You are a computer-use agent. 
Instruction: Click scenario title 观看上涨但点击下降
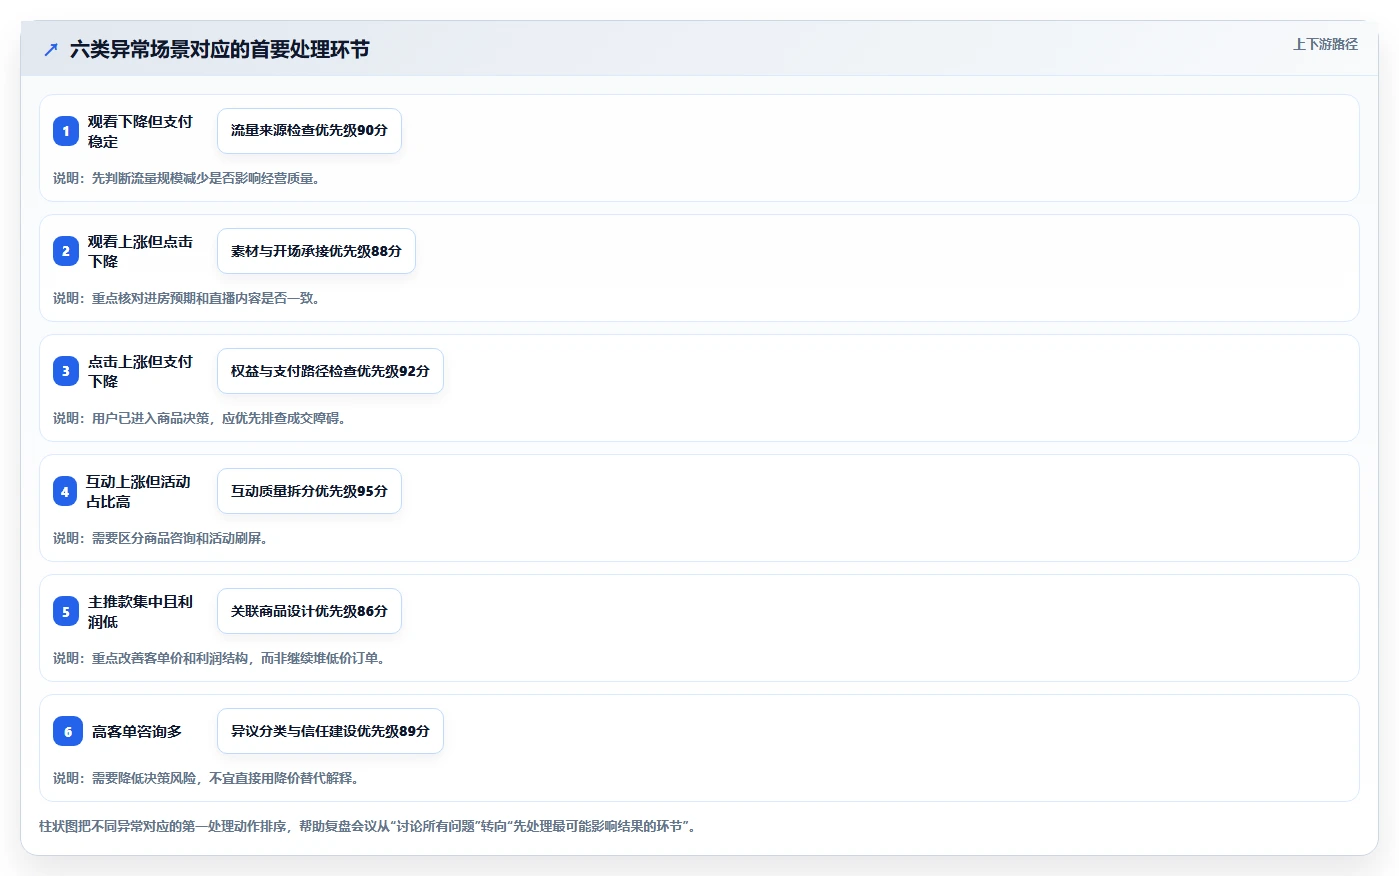(140, 251)
